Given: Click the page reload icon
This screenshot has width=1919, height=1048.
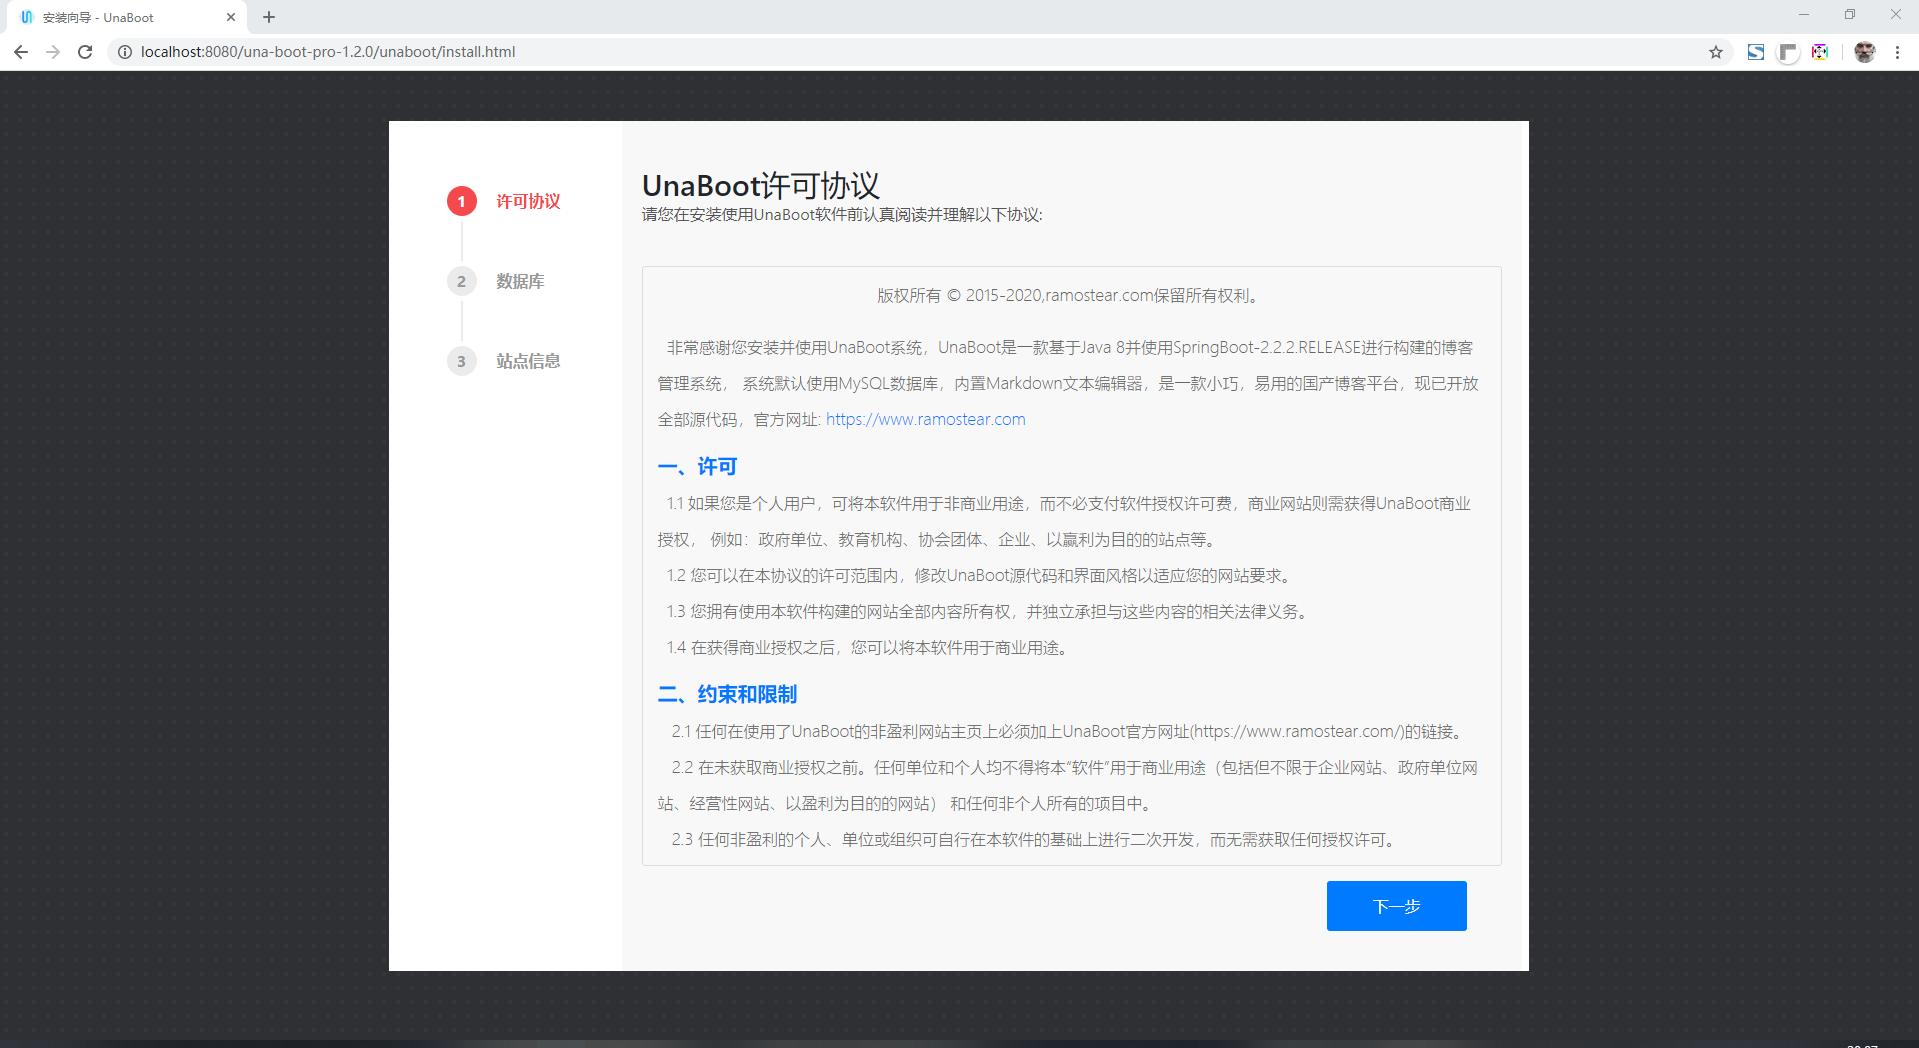Looking at the screenshot, I should click(84, 51).
